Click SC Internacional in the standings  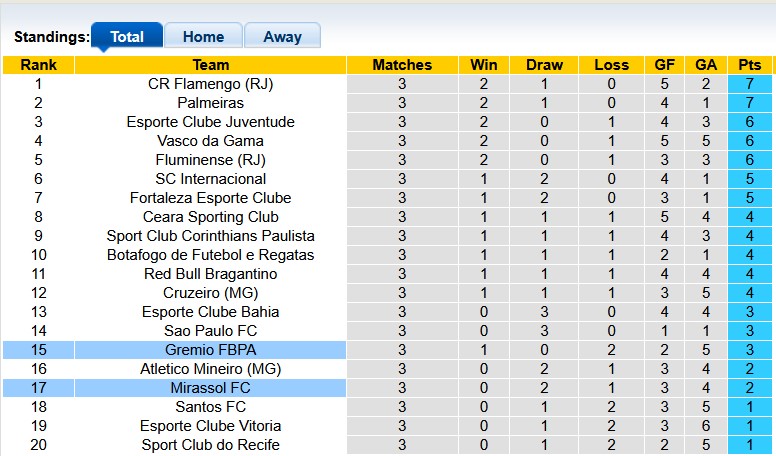pos(210,179)
